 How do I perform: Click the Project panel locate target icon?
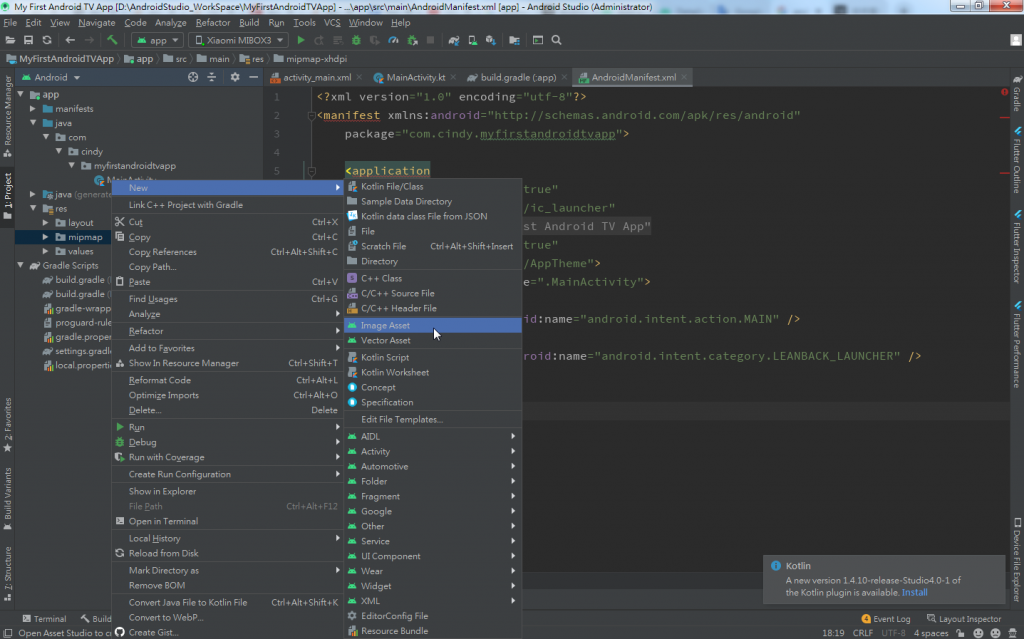point(193,77)
